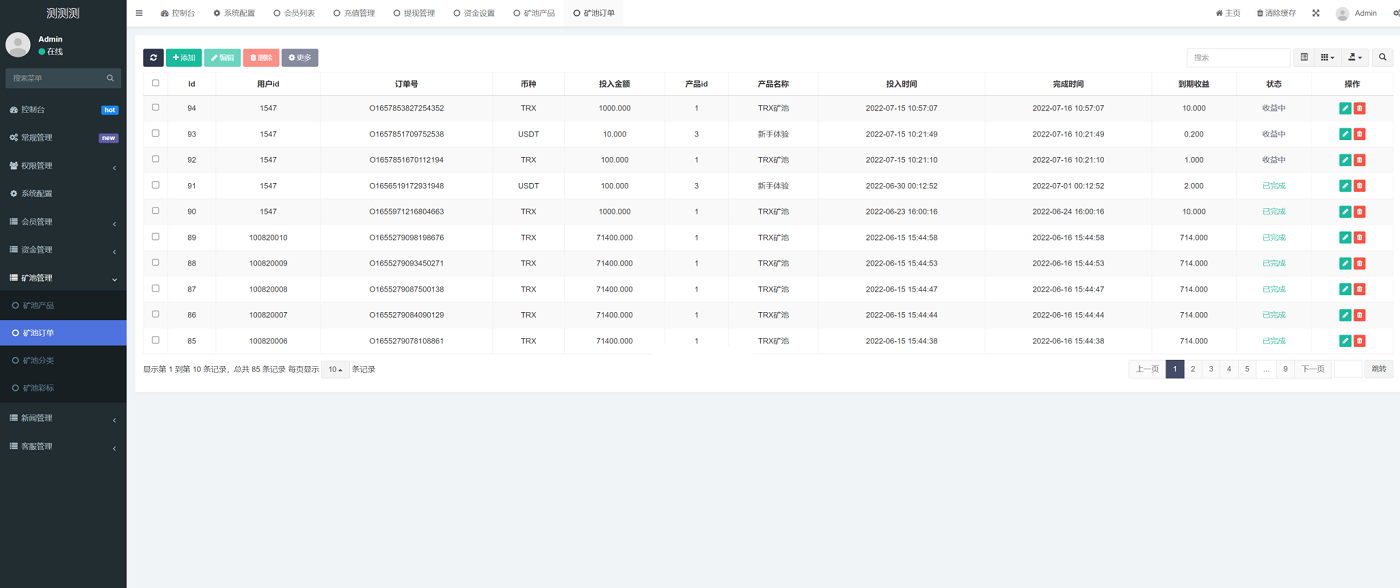Click the green edit icon for order 94
This screenshot has width=1400, height=588.
1345,108
